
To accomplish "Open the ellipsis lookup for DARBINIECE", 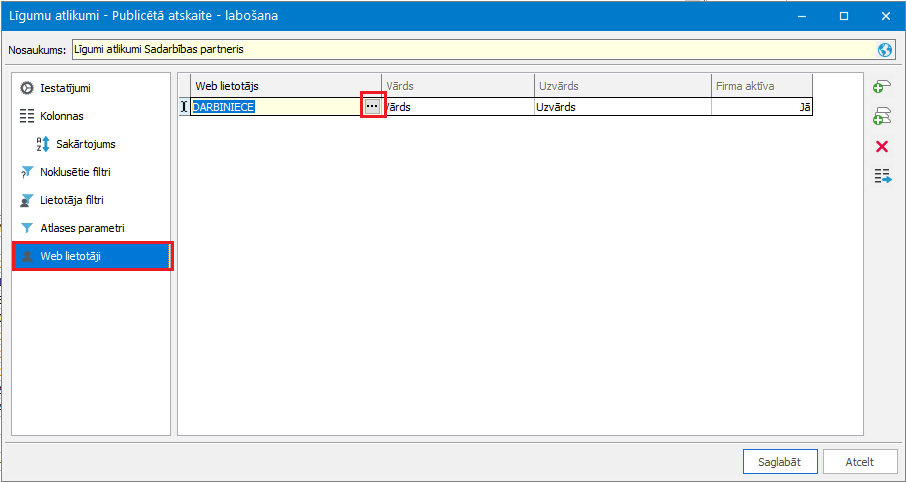I will 372,107.
